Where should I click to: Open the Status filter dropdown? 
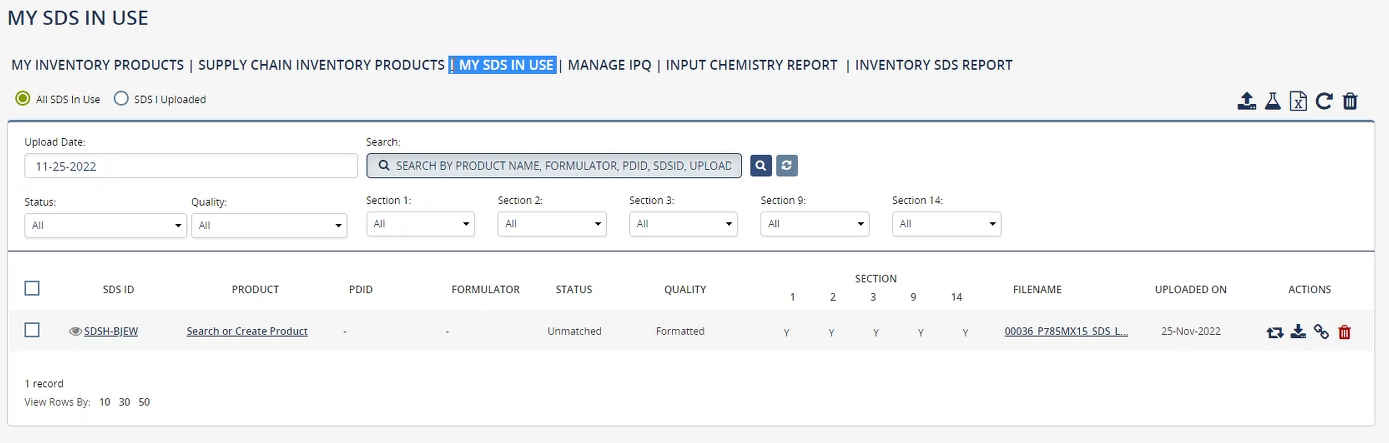click(x=105, y=225)
